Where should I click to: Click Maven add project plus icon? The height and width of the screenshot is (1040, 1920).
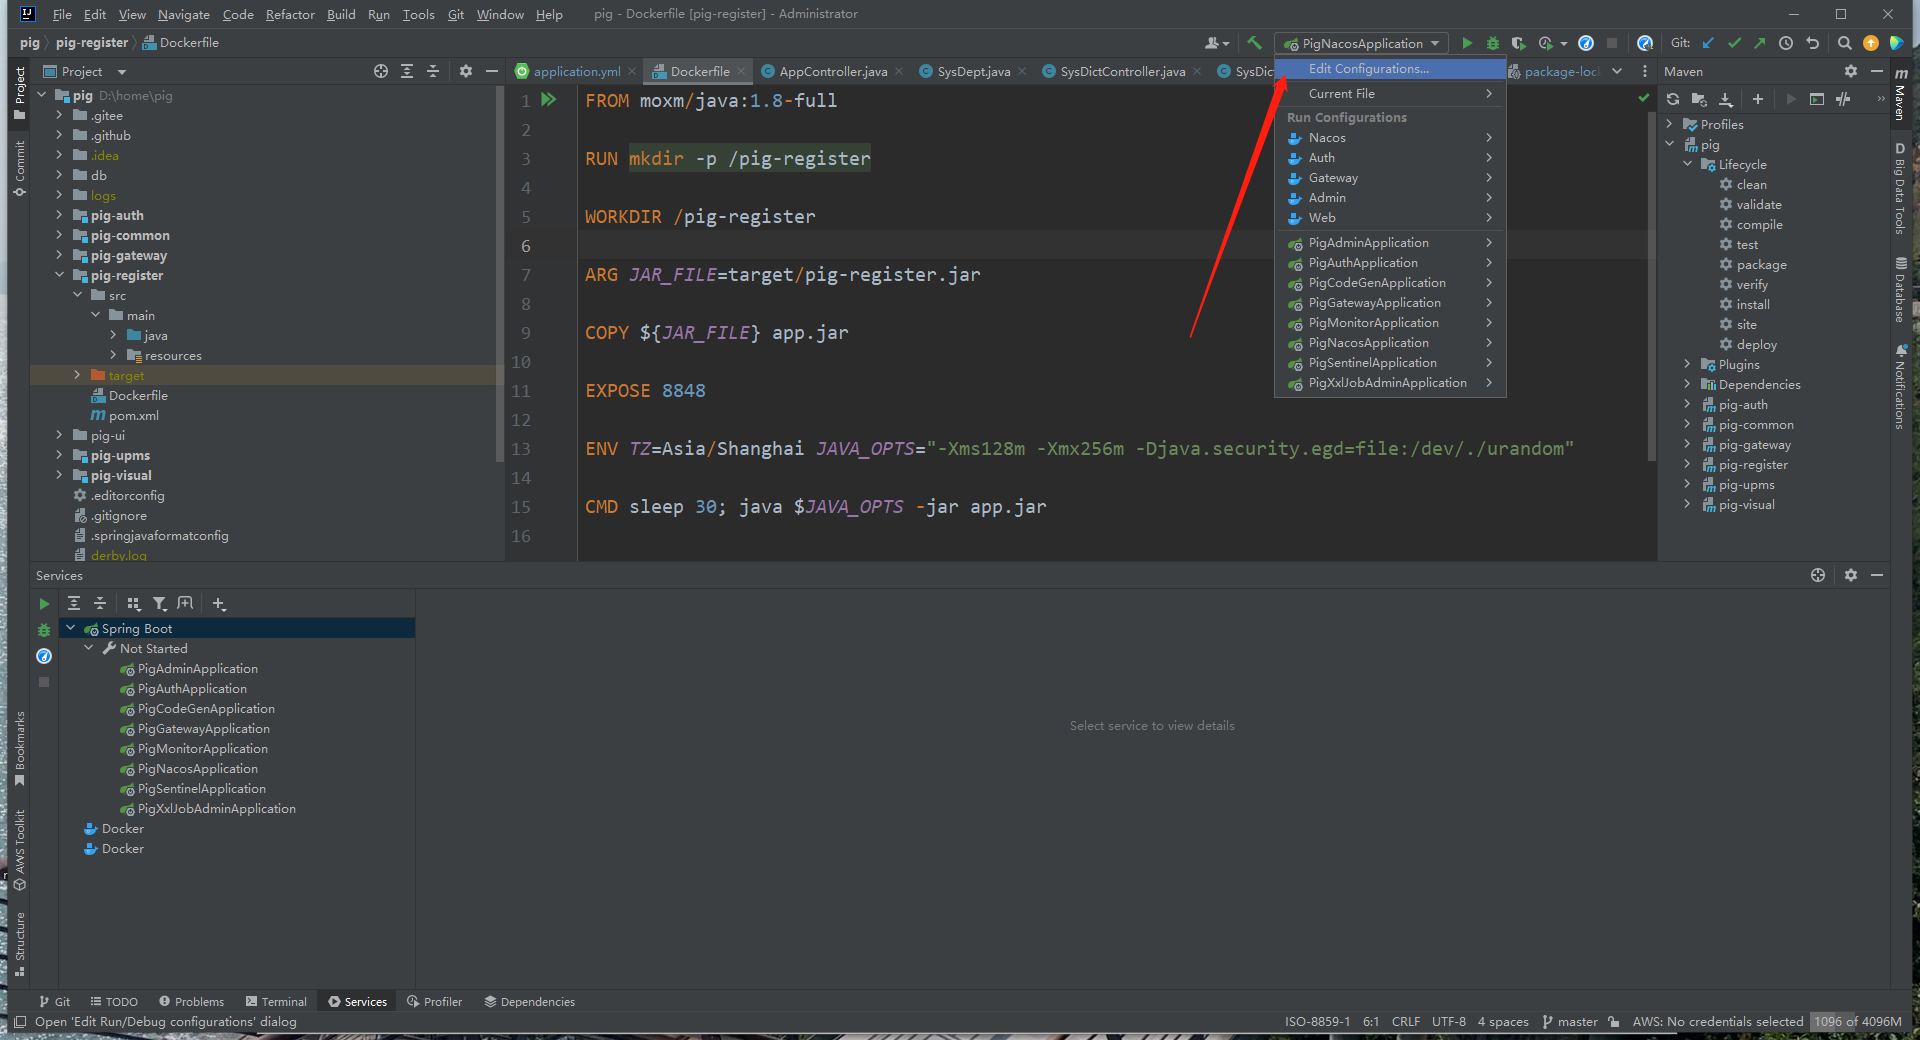[x=1758, y=99]
